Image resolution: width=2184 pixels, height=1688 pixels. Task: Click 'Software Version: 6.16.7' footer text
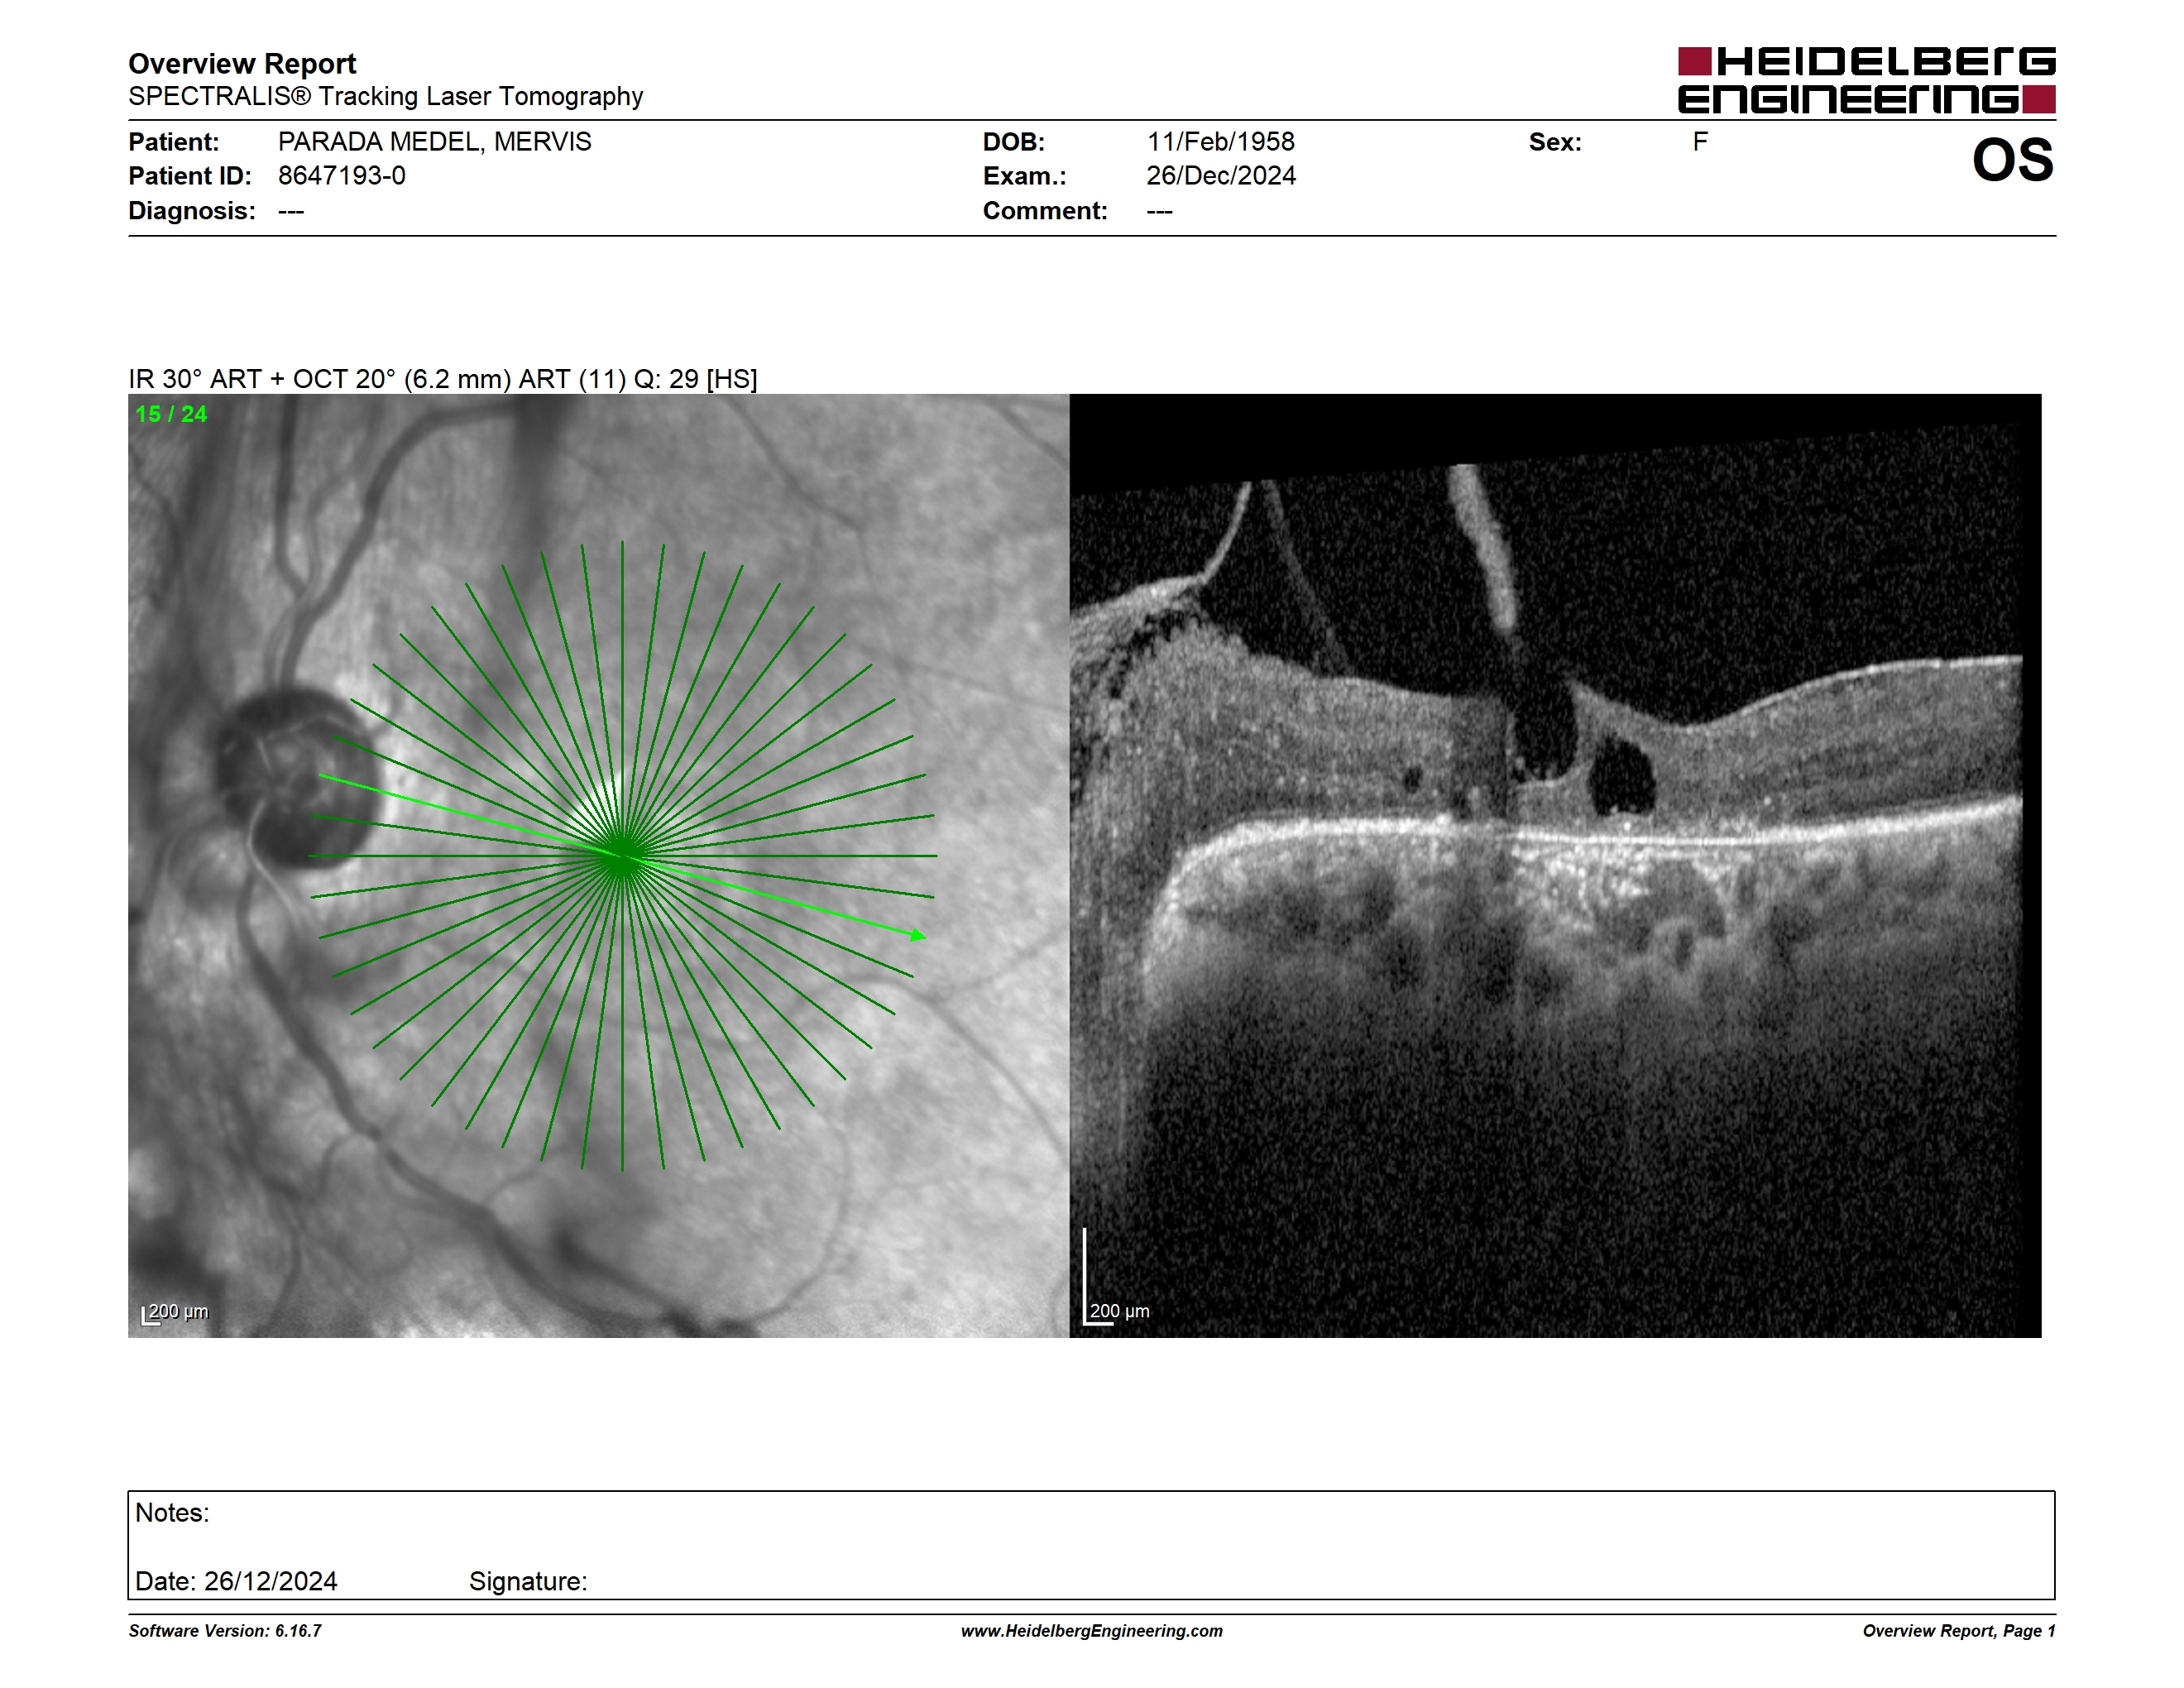pyautogui.click(x=225, y=1631)
